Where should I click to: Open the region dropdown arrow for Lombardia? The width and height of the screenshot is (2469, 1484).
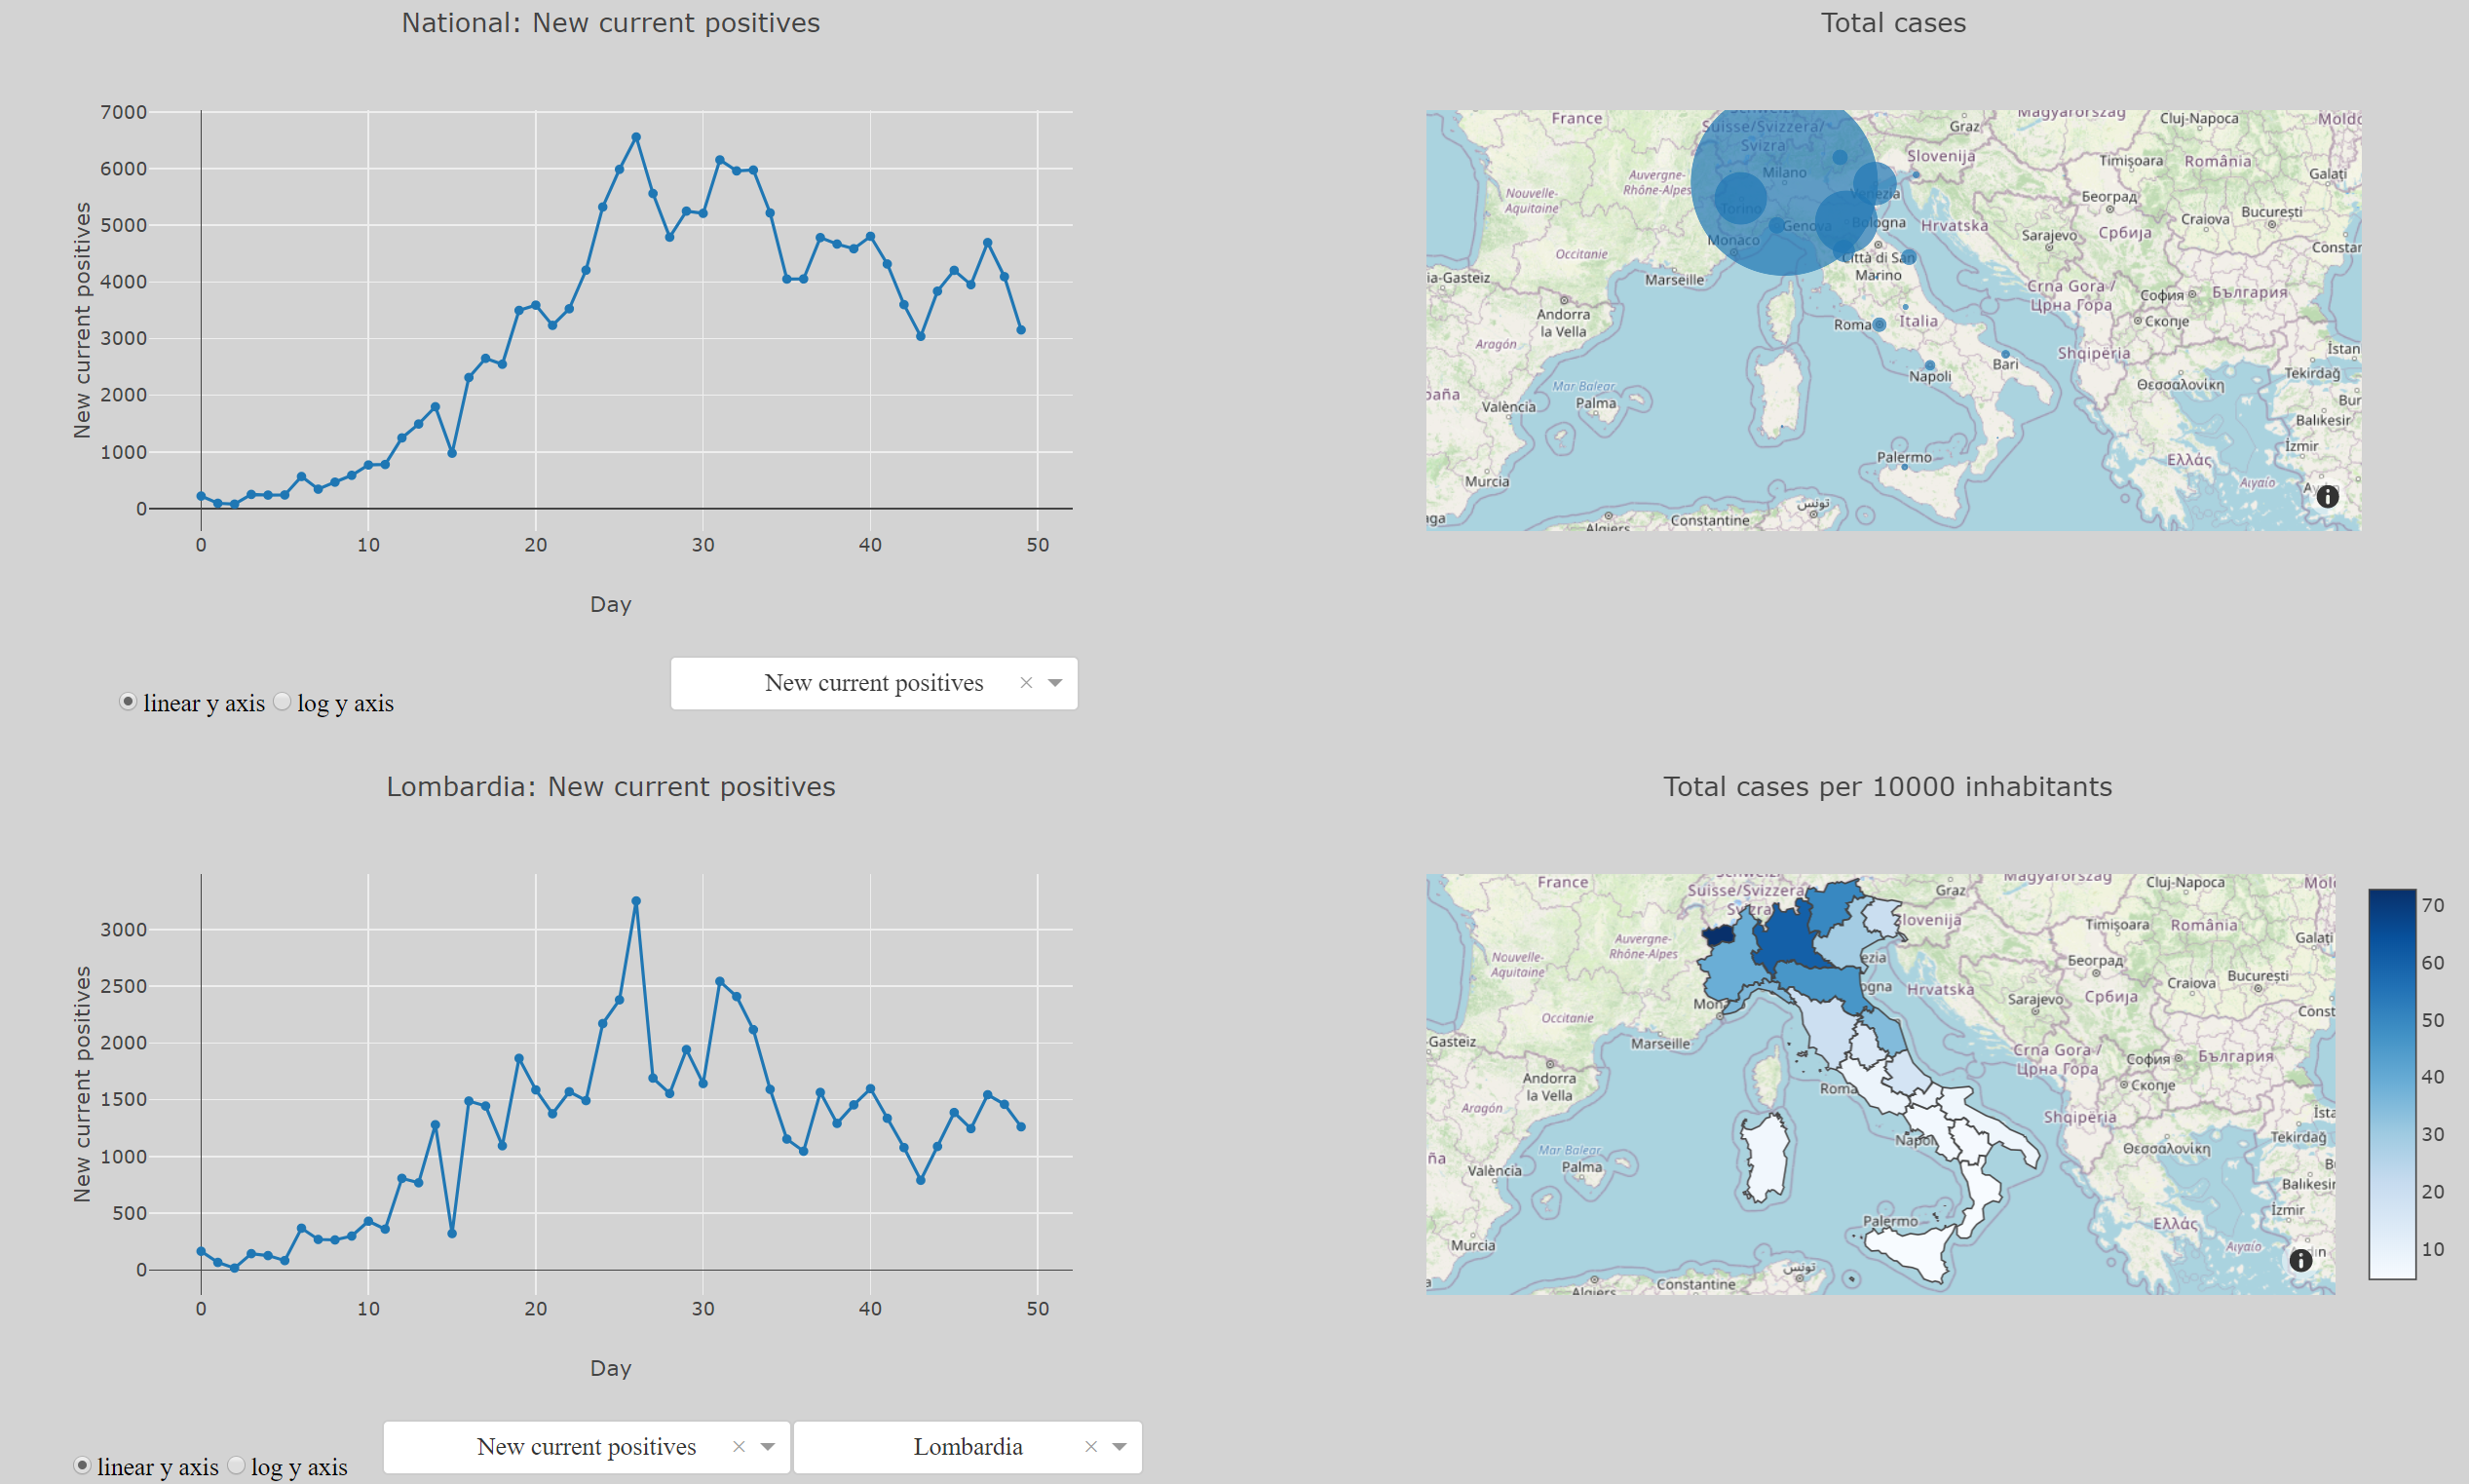1119,1447
